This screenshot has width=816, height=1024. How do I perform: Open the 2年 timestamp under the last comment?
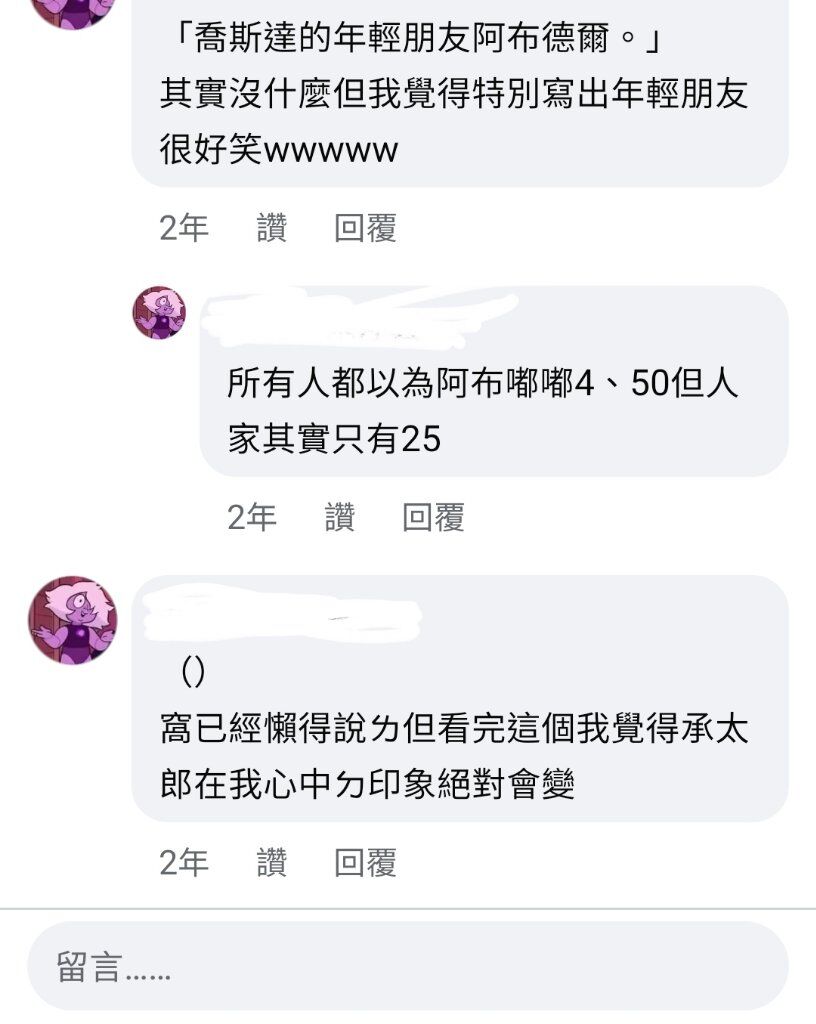pyautogui.click(x=184, y=862)
